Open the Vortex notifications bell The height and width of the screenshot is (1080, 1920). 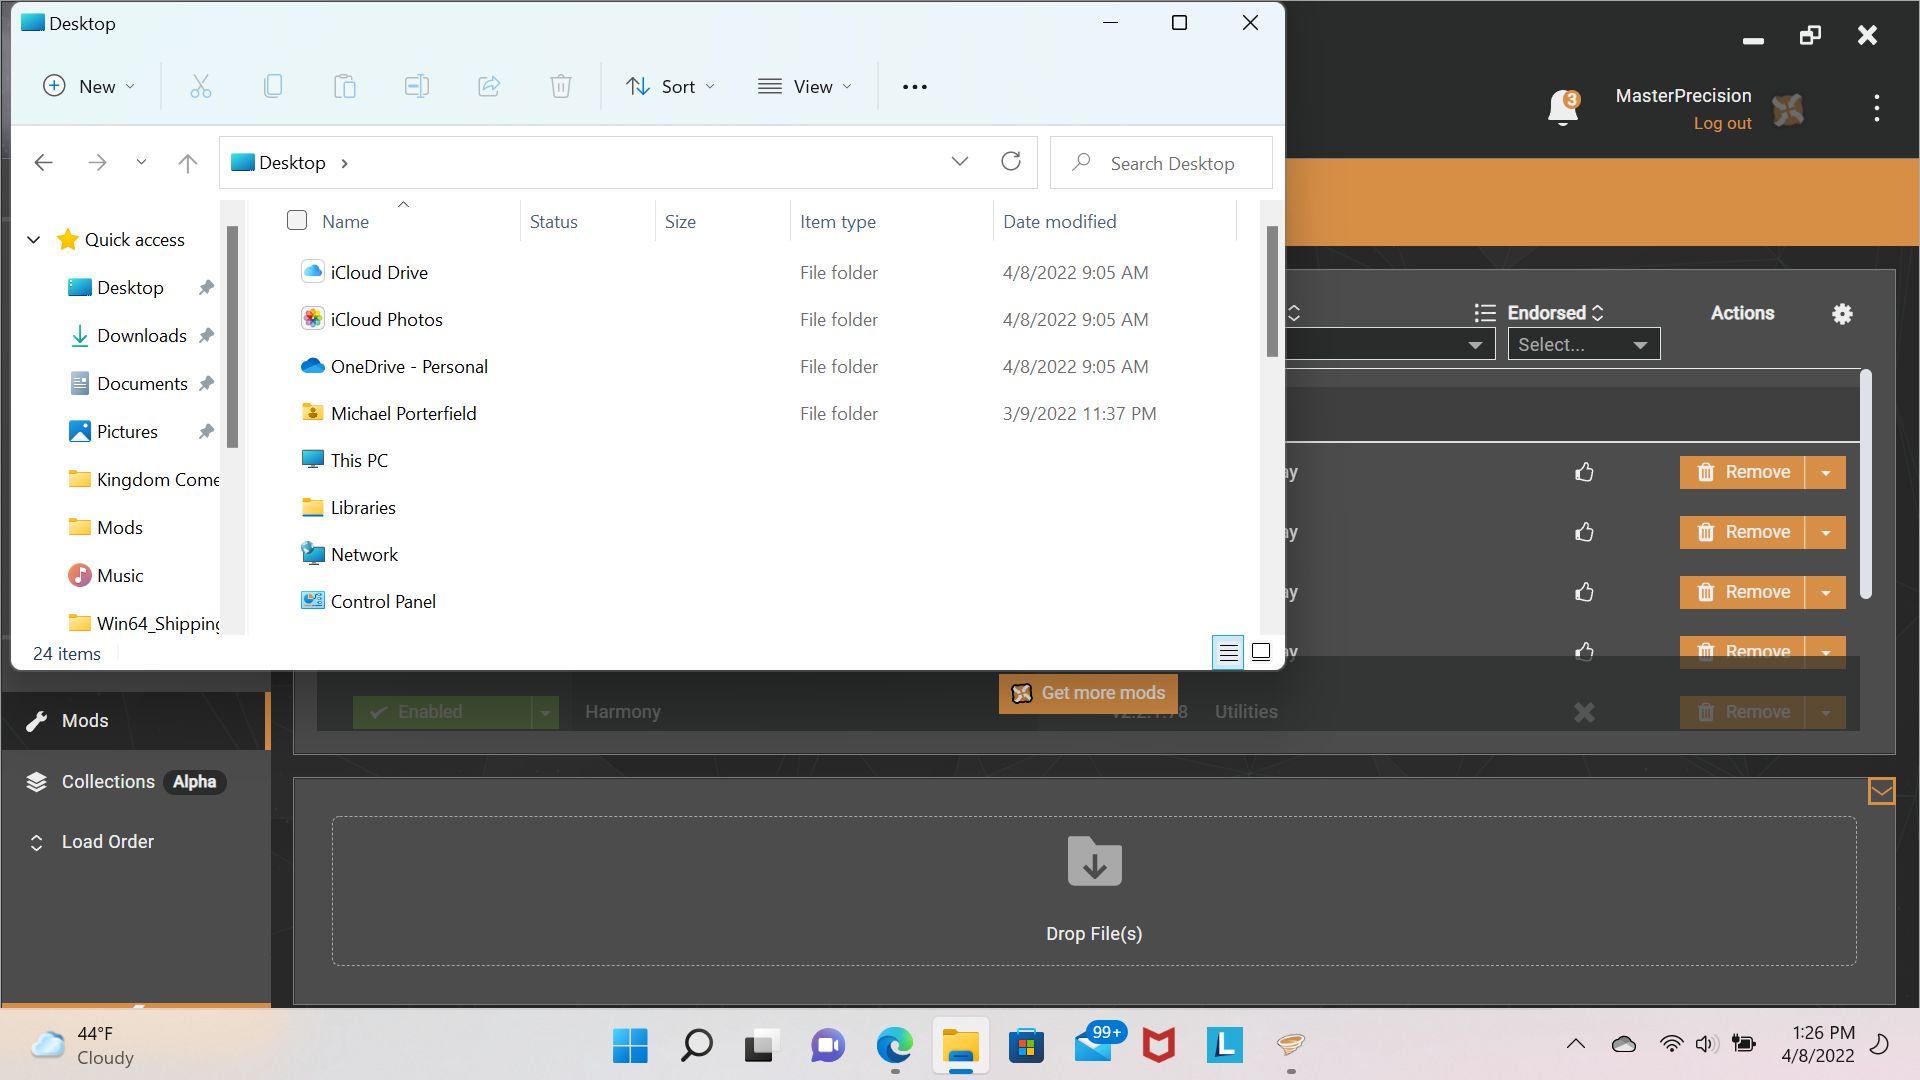click(1562, 108)
